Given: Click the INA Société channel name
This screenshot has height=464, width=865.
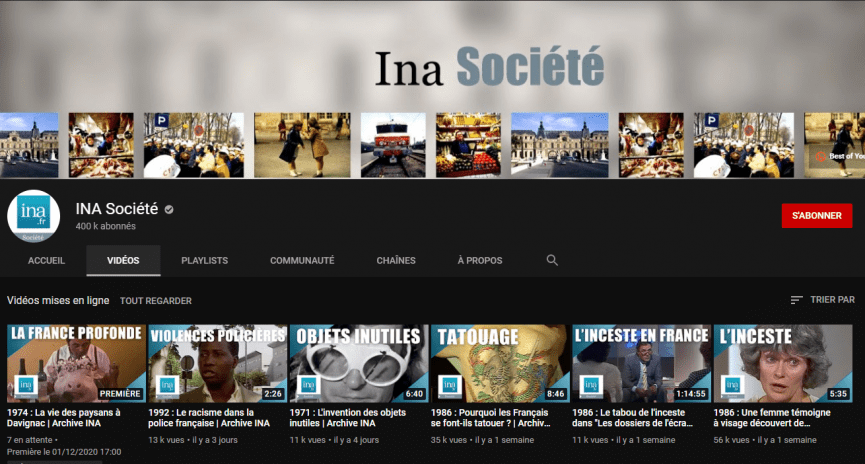Looking at the screenshot, I should pos(116,209).
